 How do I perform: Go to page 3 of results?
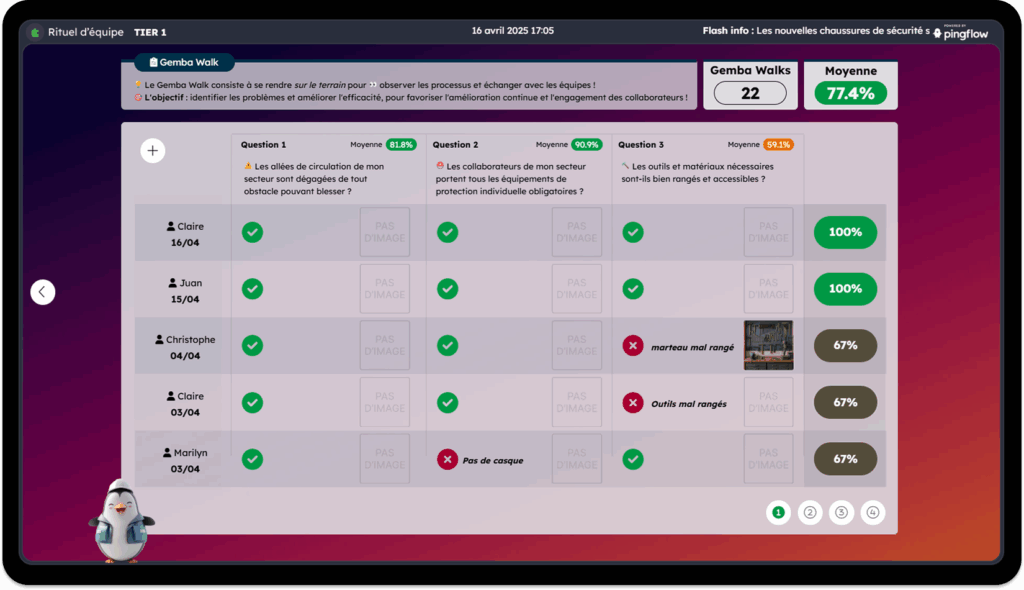(x=841, y=513)
